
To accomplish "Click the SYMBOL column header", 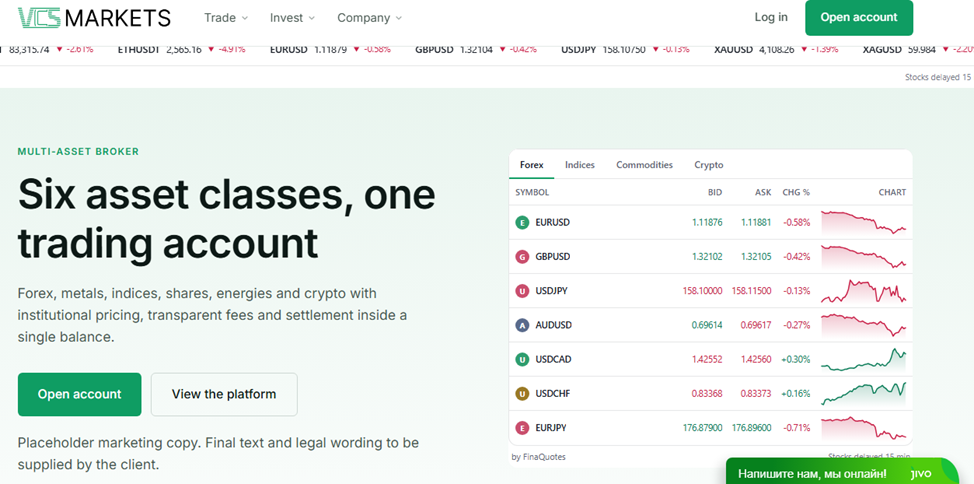I will (532, 193).
